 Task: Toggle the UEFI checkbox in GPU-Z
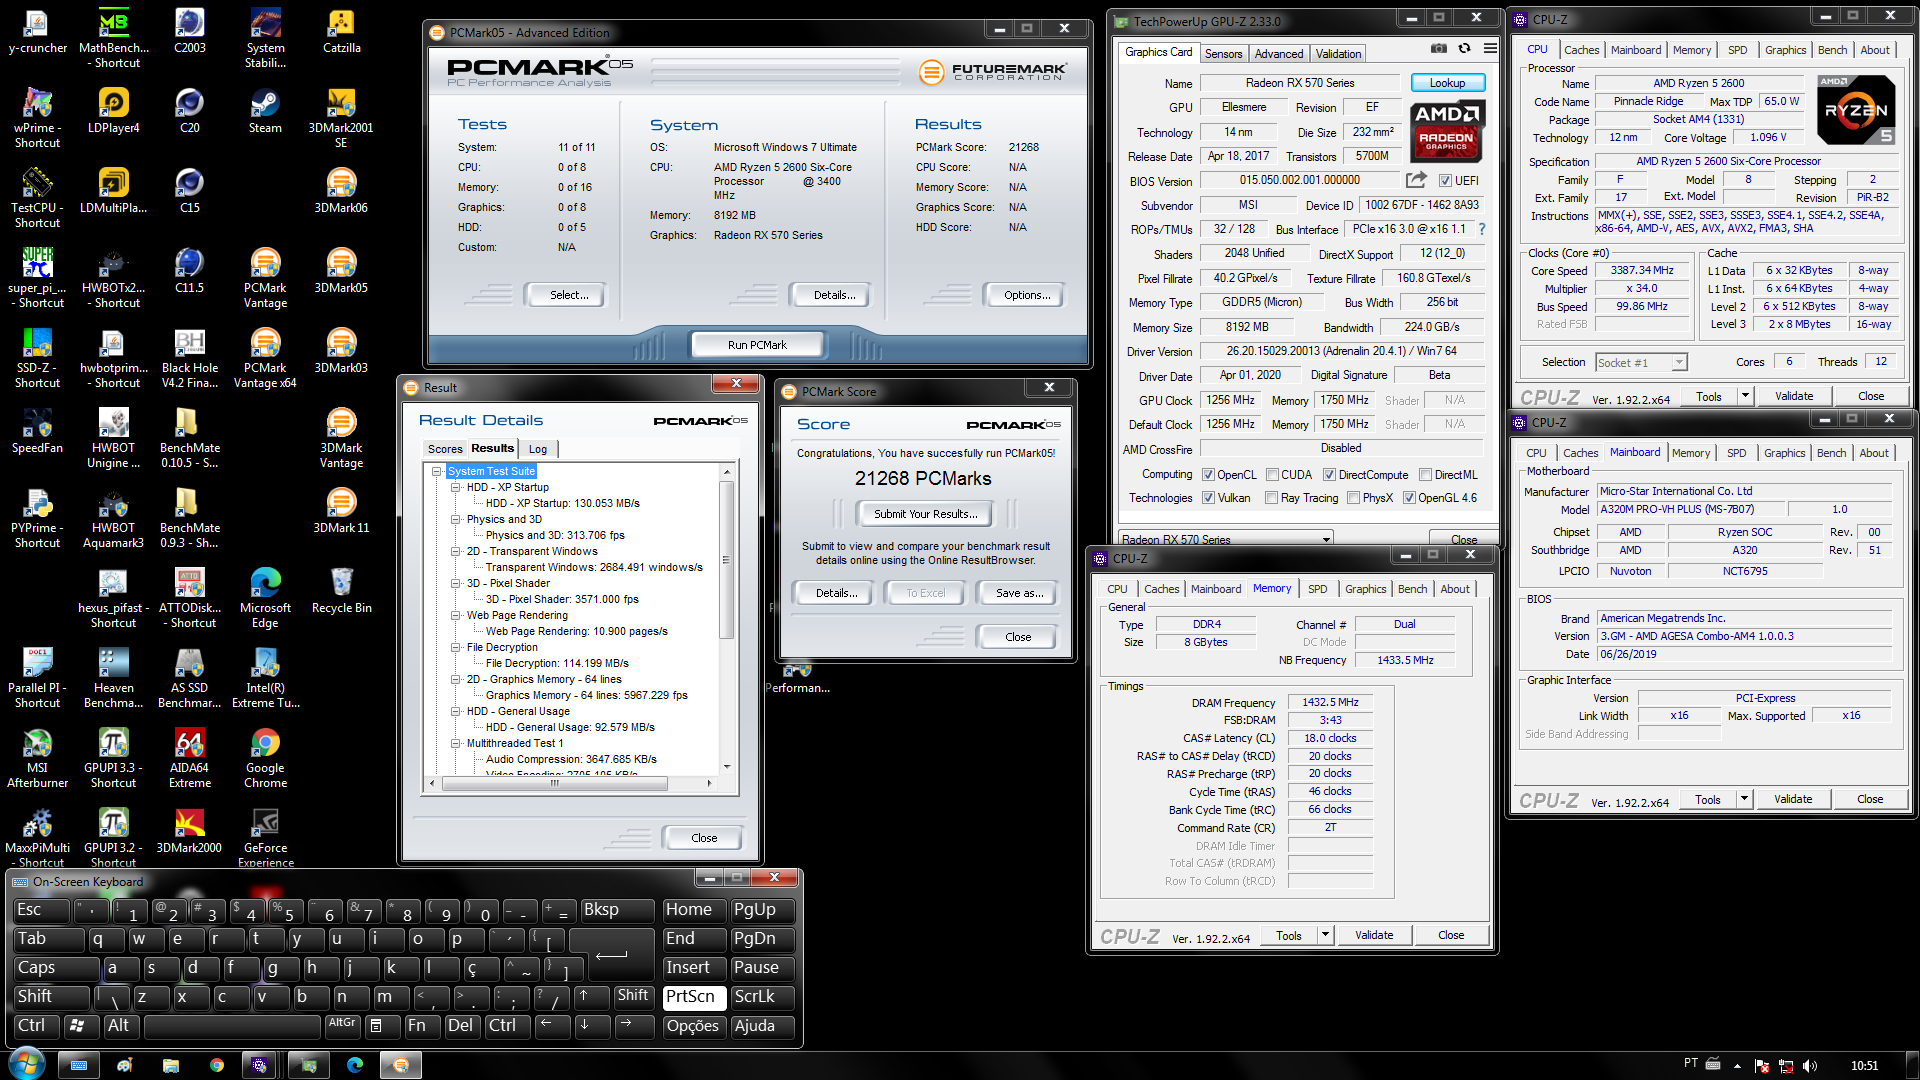click(x=1445, y=181)
